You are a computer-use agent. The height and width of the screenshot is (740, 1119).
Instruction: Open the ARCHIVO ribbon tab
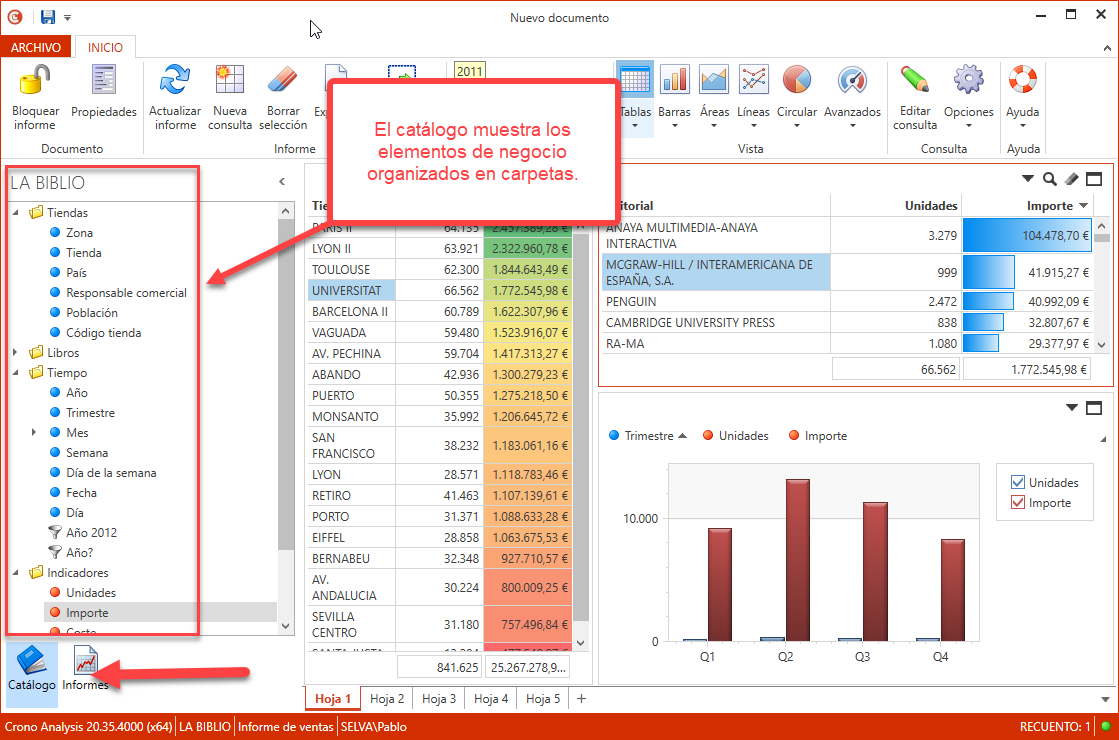click(x=37, y=47)
